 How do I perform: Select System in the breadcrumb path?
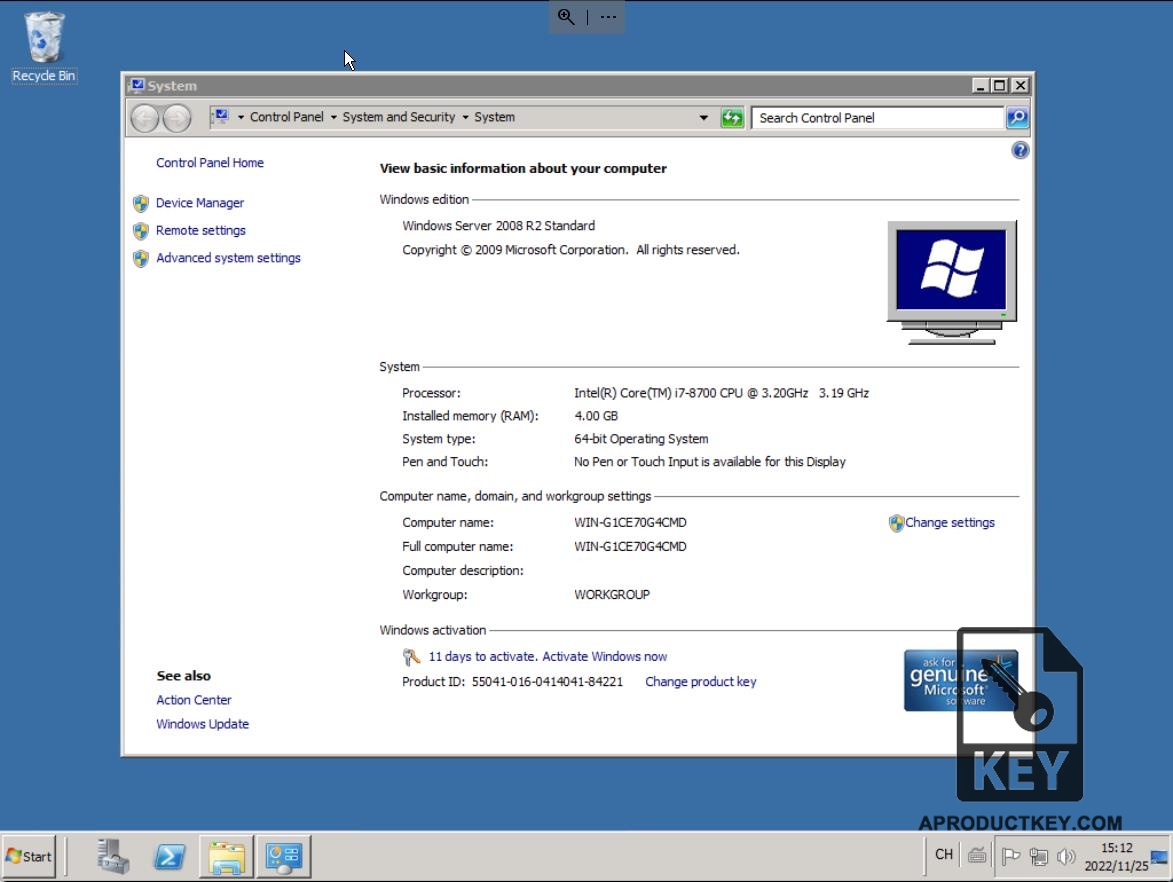tap(494, 117)
